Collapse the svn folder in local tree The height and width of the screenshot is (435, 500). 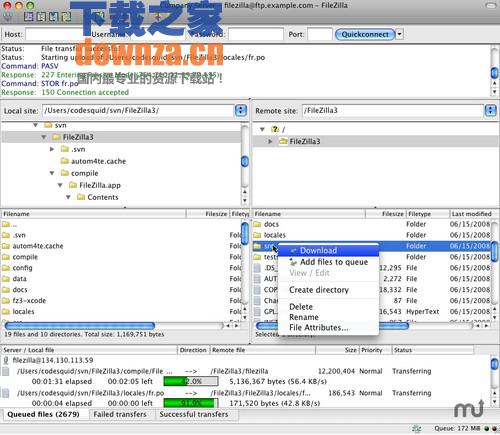[36, 125]
